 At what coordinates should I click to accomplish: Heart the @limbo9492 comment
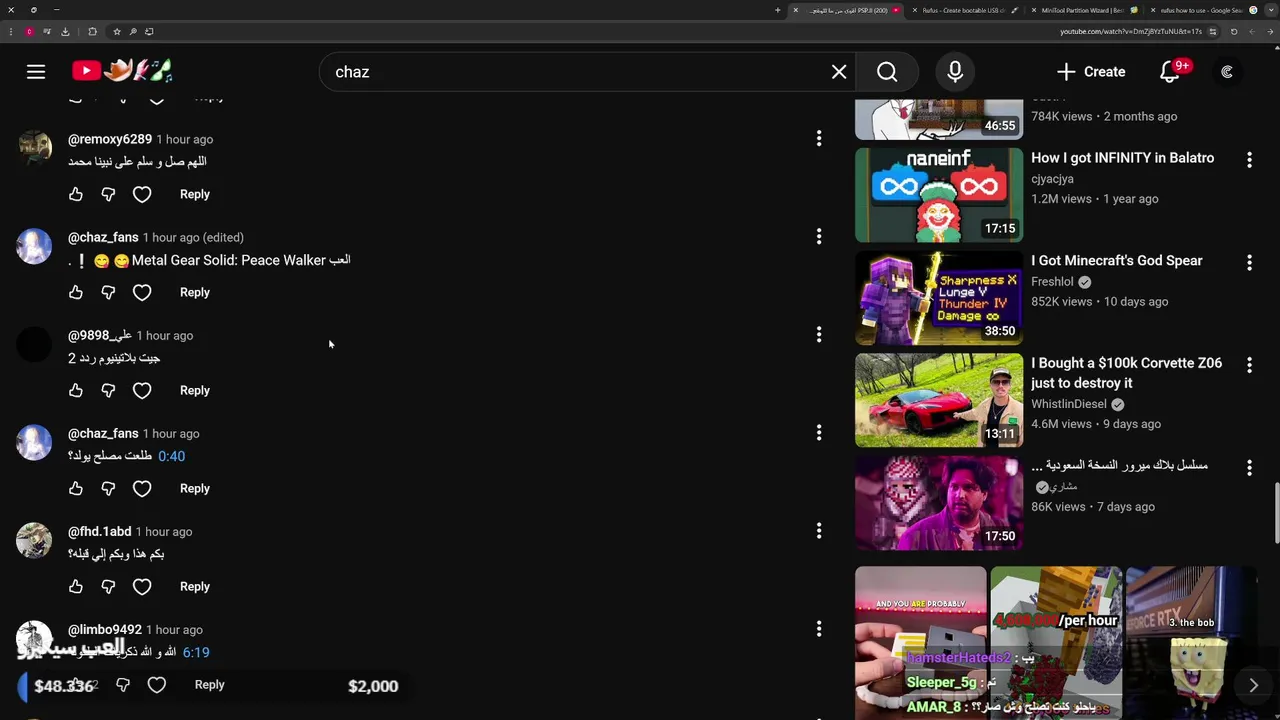(157, 685)
